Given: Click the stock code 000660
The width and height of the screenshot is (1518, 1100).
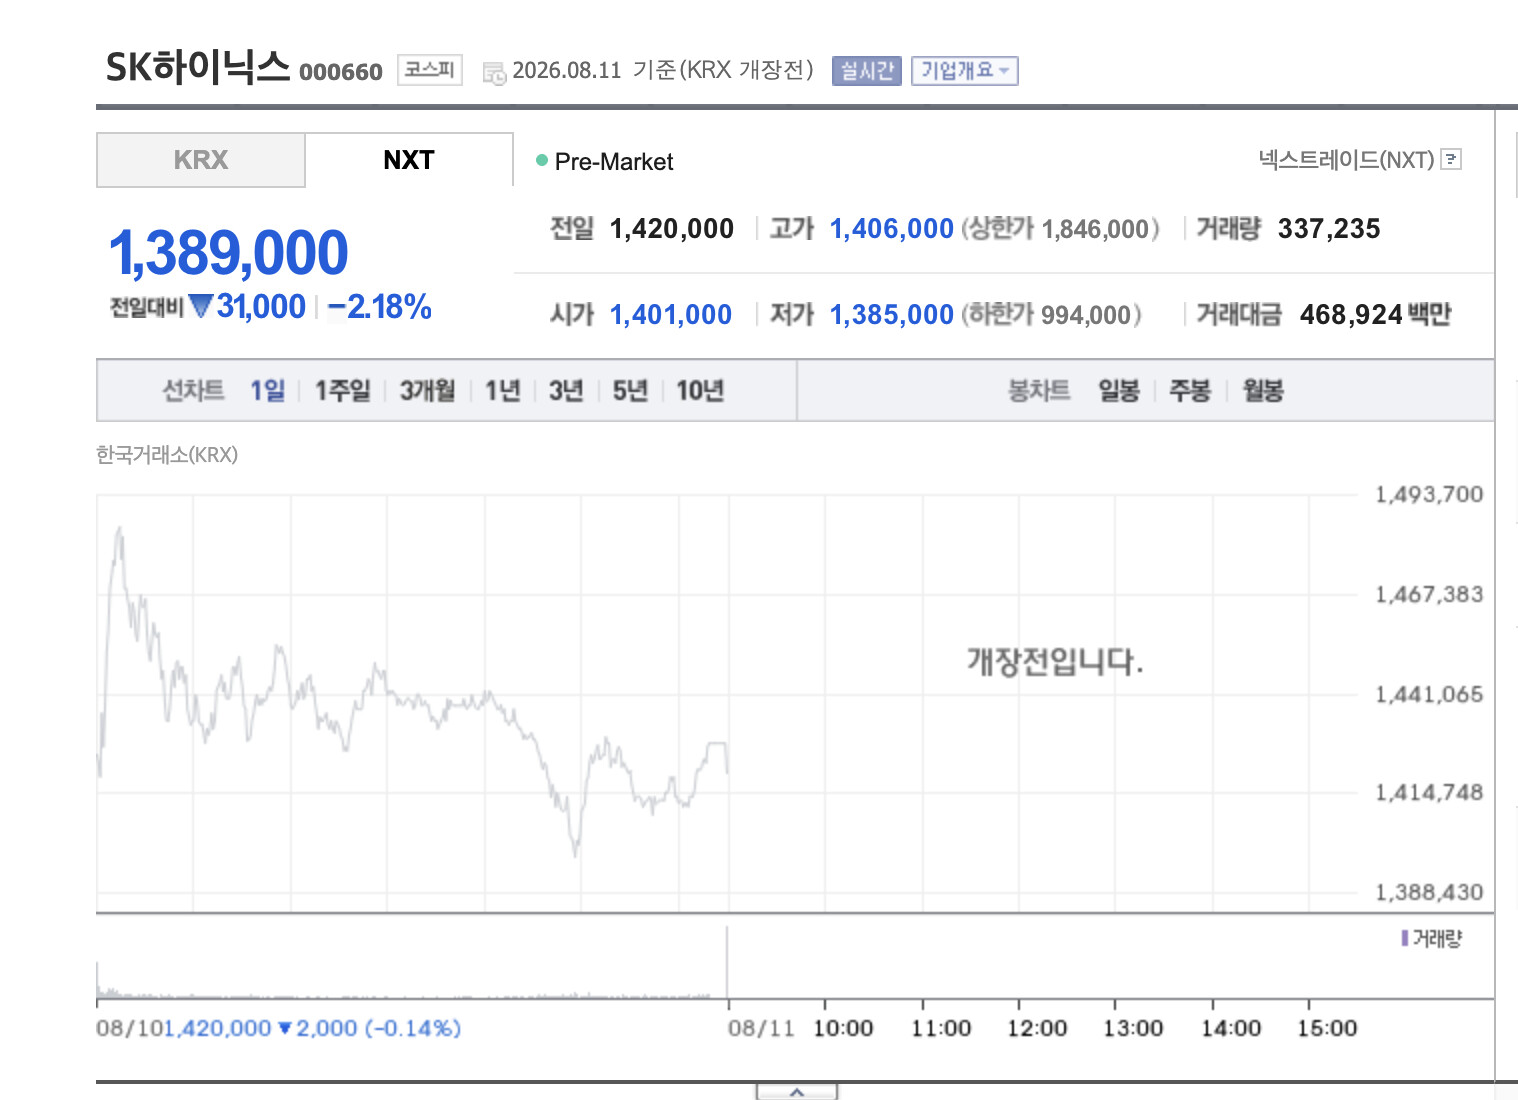Looking at the screenshot, I should (341, 72).
